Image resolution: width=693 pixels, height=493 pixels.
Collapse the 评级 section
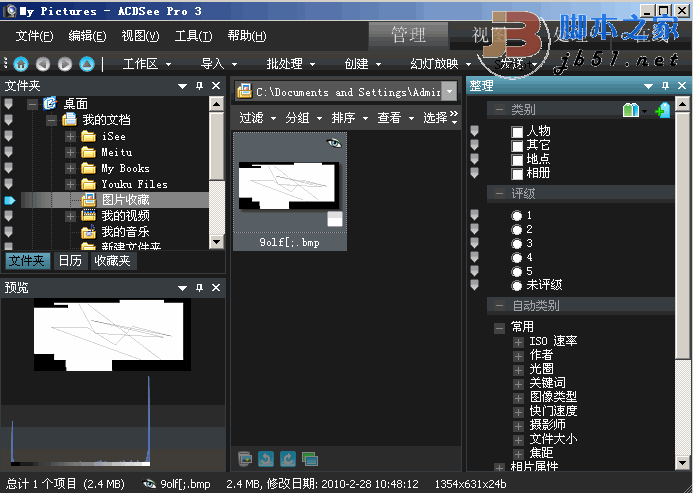coord(499,194)
